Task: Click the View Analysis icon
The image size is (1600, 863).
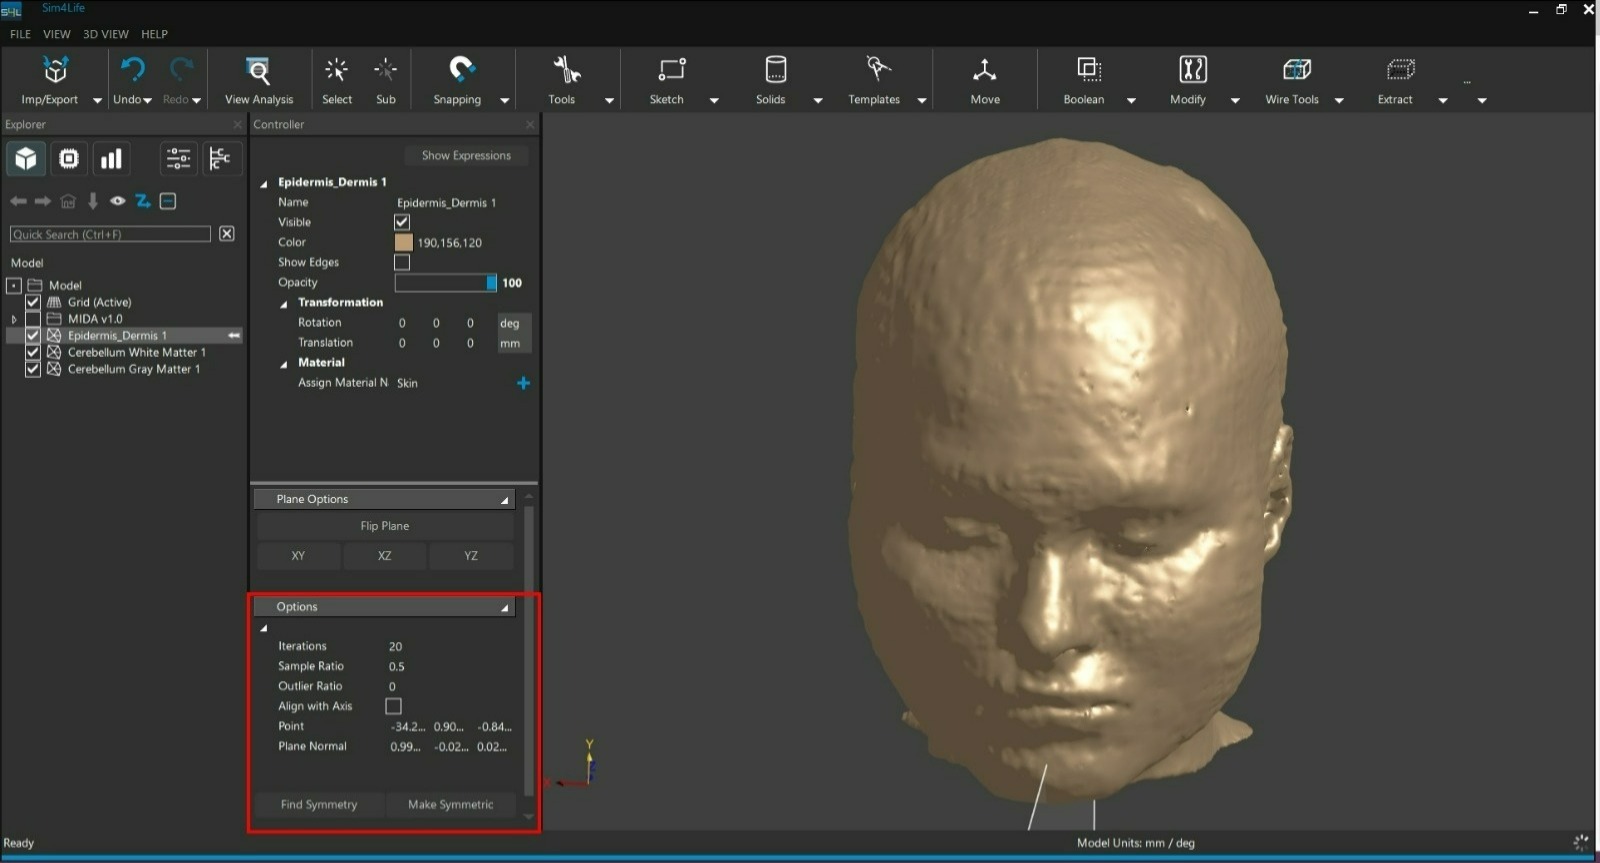Action: click(x=258, y=71)
